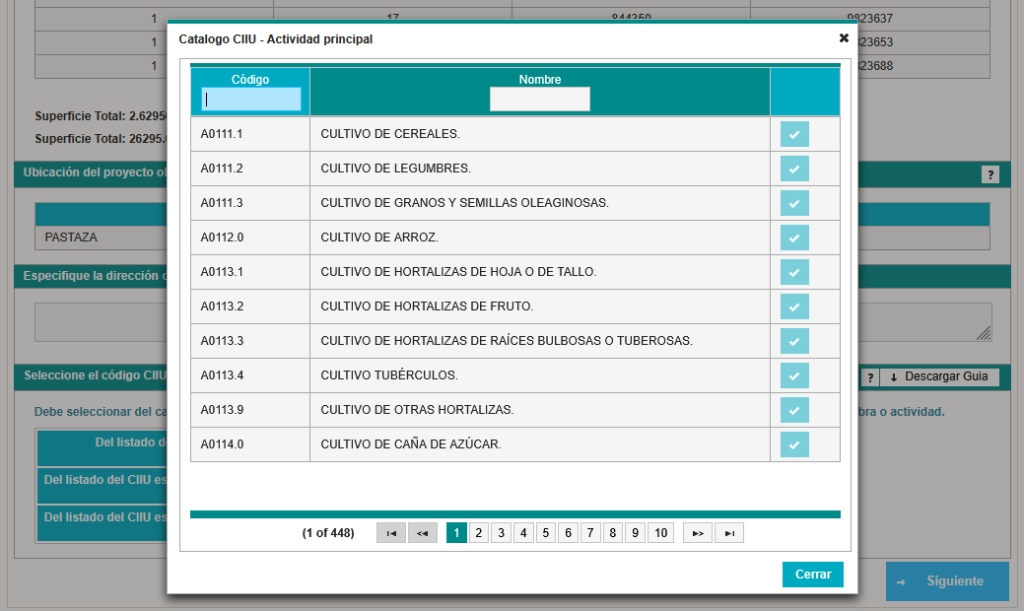Image resolution: width=1024 pixels, height=611 pixels.
Task: Pick CULTIVO DE HORTALIZAS DE FRUTO checkmark
Action: (x=794, y=307)
